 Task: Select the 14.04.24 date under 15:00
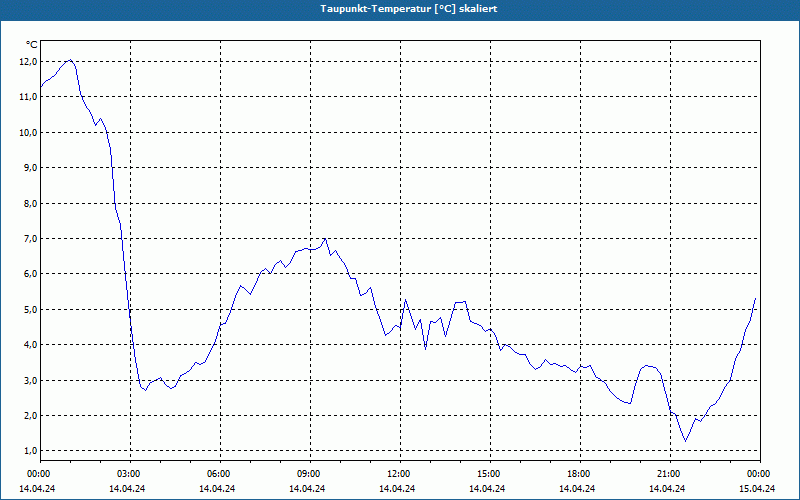click(487, 488)
